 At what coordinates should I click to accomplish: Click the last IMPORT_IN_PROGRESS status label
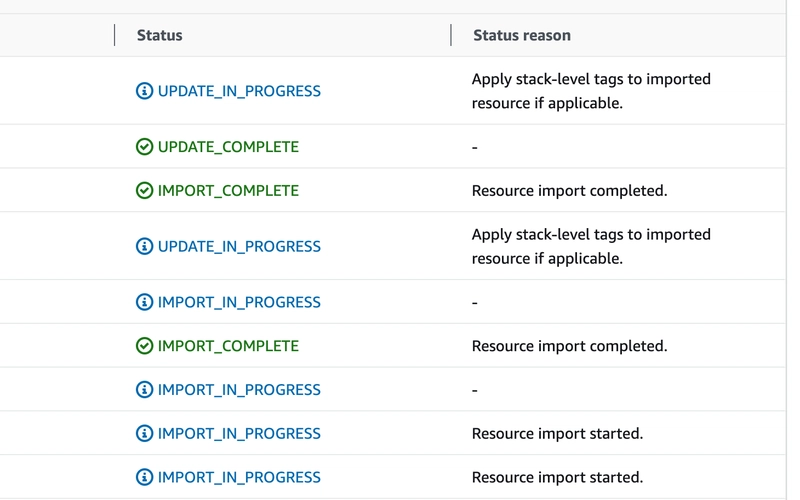[x=239, y=478]
